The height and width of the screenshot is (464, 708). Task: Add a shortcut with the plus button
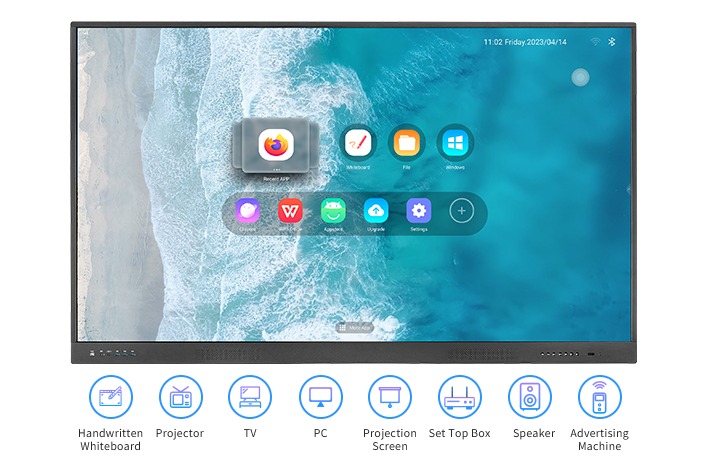[x=461, y=211]
